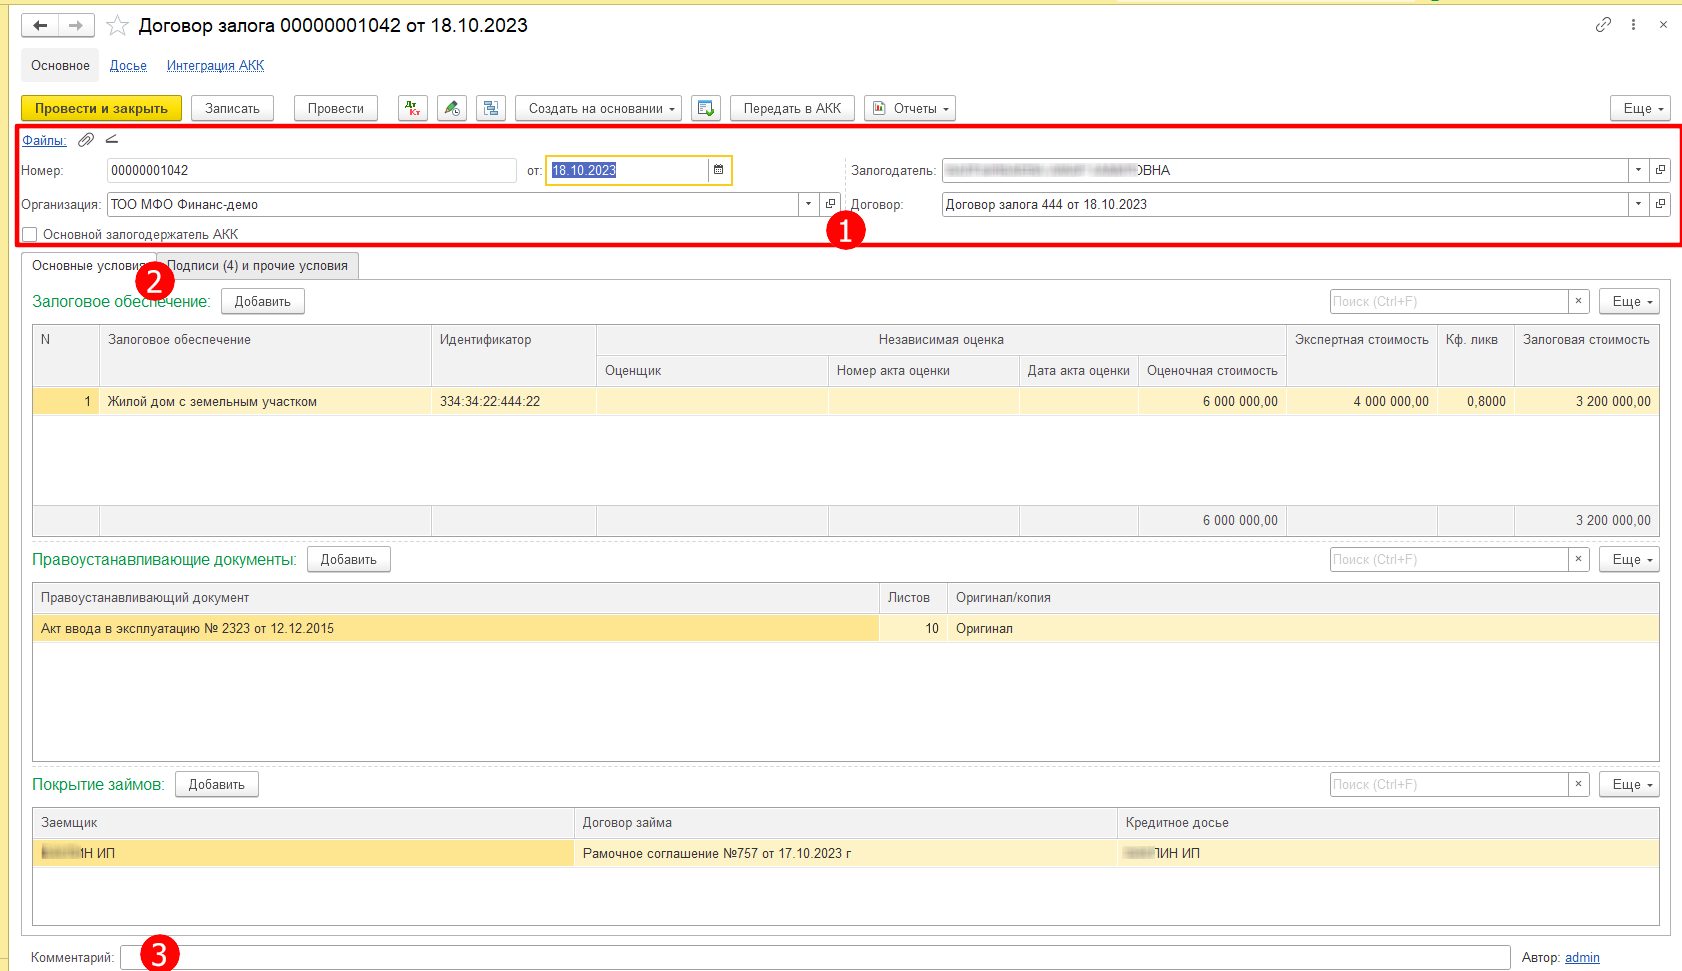1682x971 pixels.
Task: Focus the Номер input field
Action: (311, 170)
